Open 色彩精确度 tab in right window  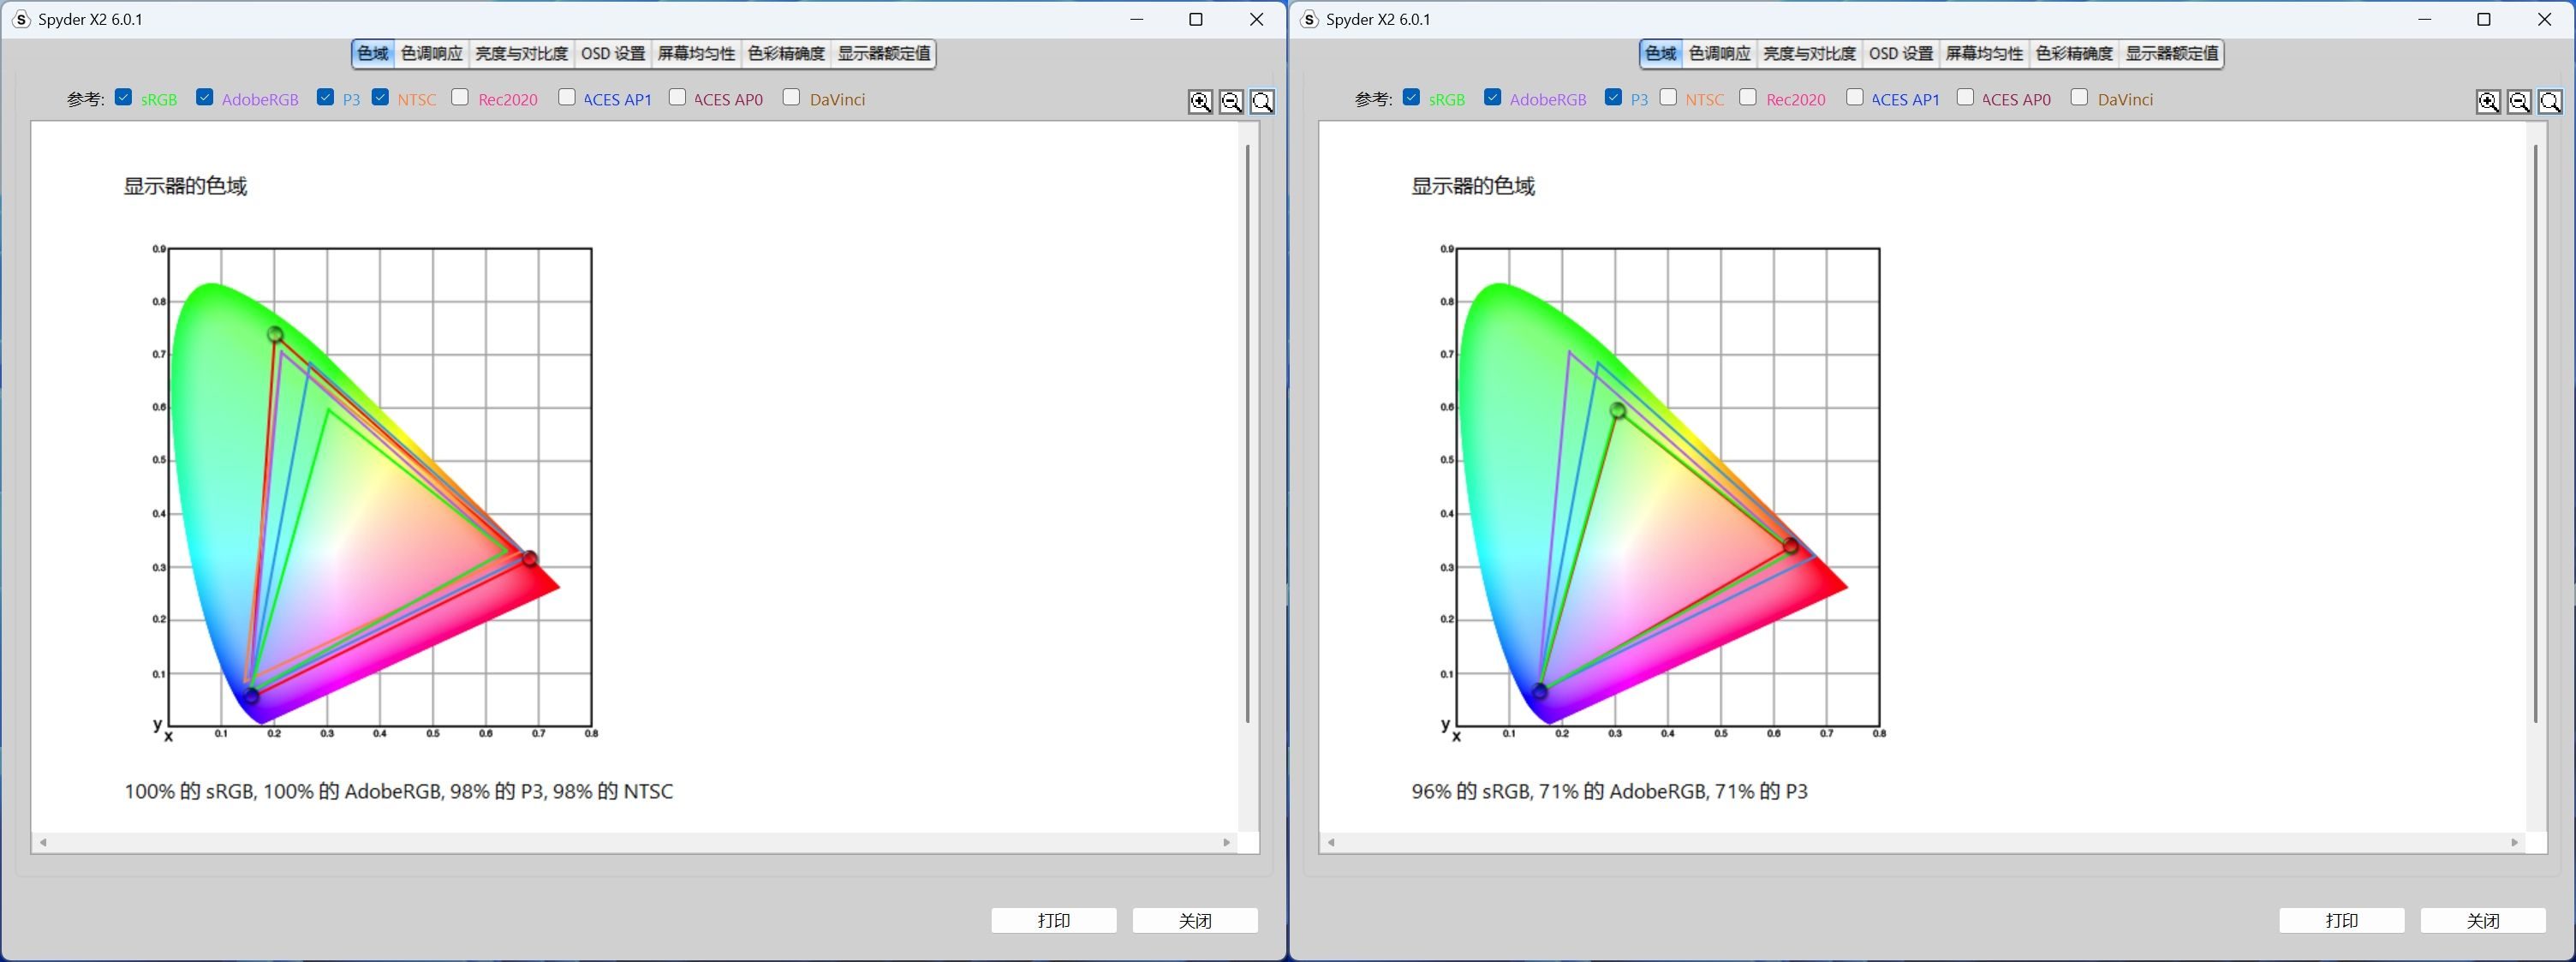(x=2074, y=53)
